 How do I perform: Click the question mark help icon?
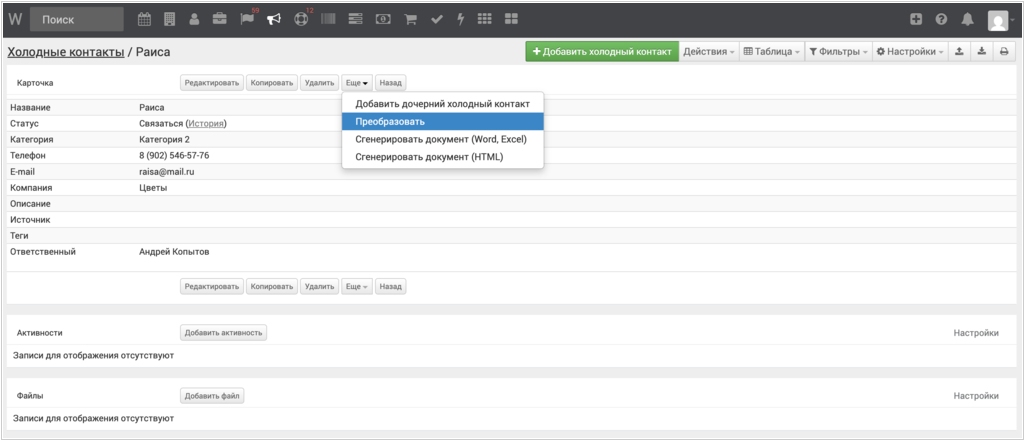coord(941,19)
